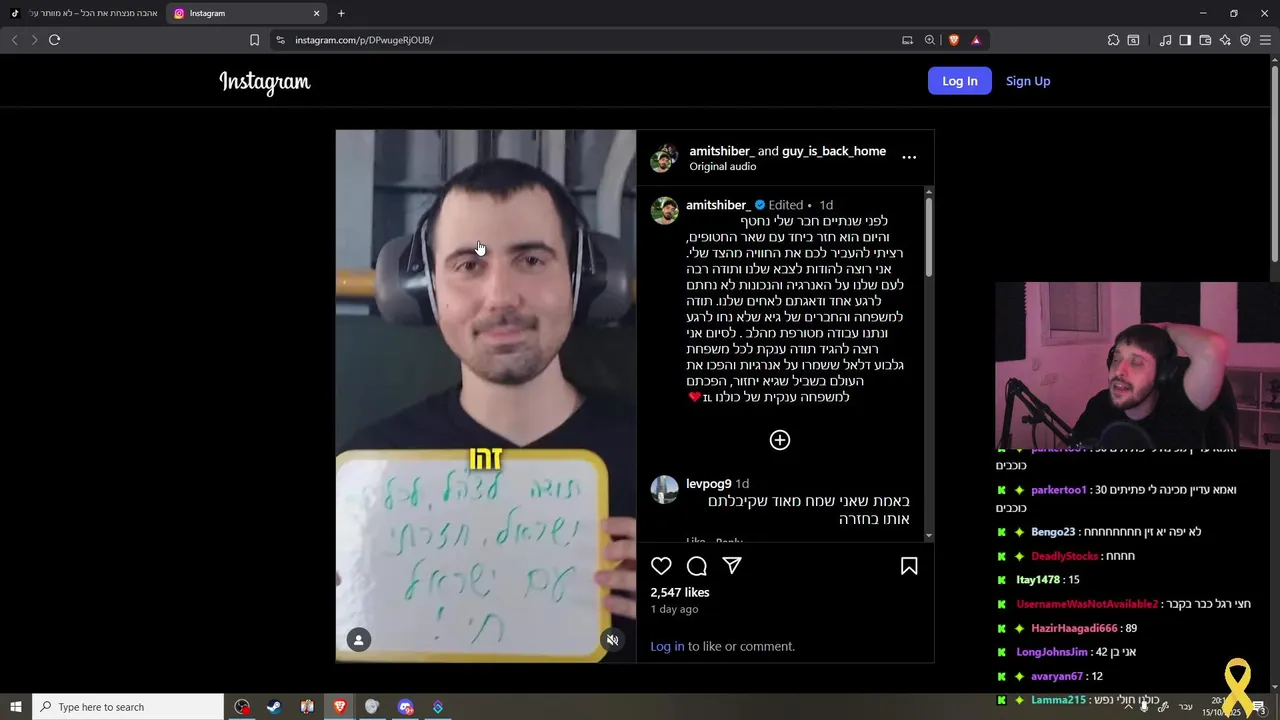This screenshot has height=720, width=1280.
Task: Click levpog9 comment avatar
Action: click(665, 490)
